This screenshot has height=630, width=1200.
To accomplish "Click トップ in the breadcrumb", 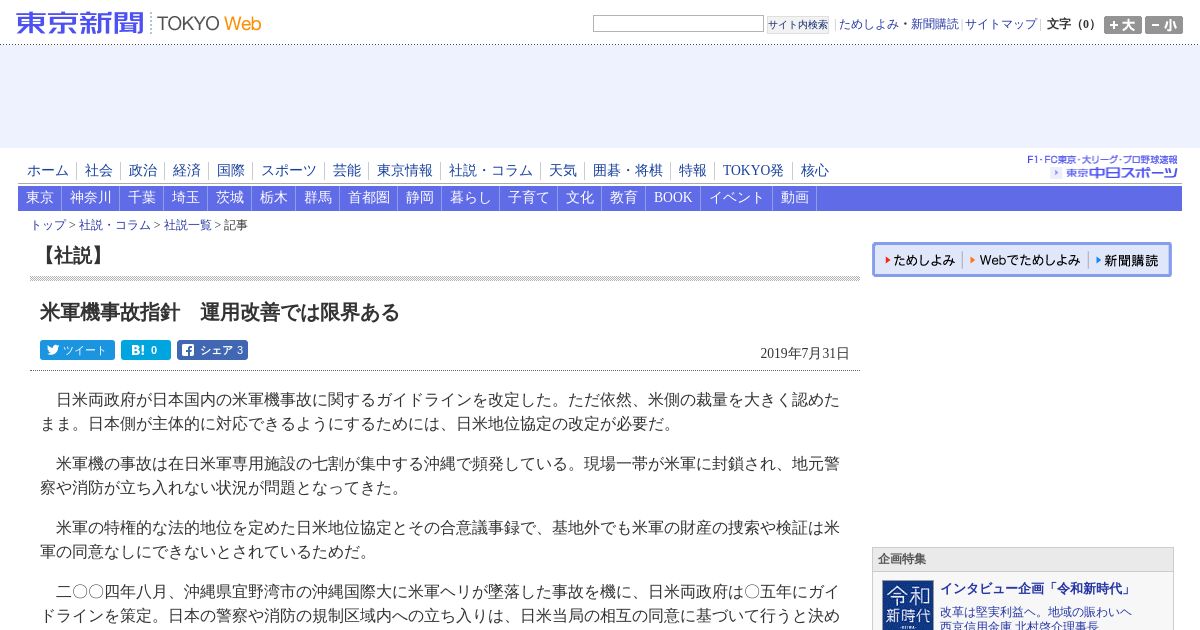I will [x=48, y=226].
